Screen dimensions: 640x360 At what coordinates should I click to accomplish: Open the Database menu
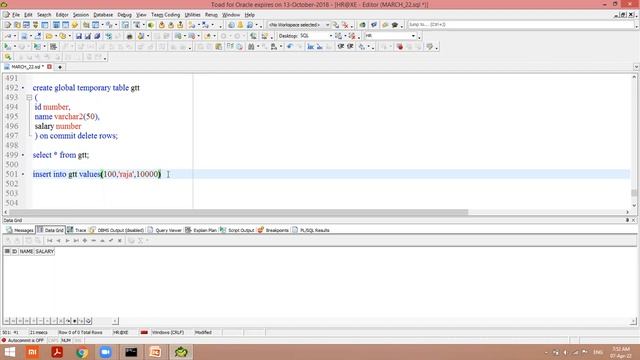103,15
